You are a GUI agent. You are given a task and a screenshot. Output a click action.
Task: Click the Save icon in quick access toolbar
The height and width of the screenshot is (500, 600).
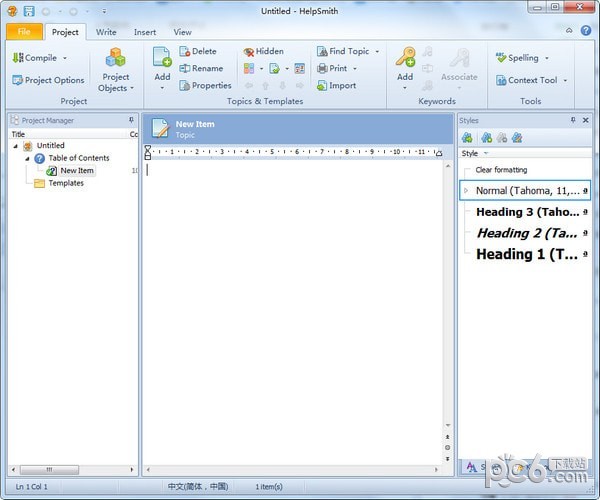29,11
